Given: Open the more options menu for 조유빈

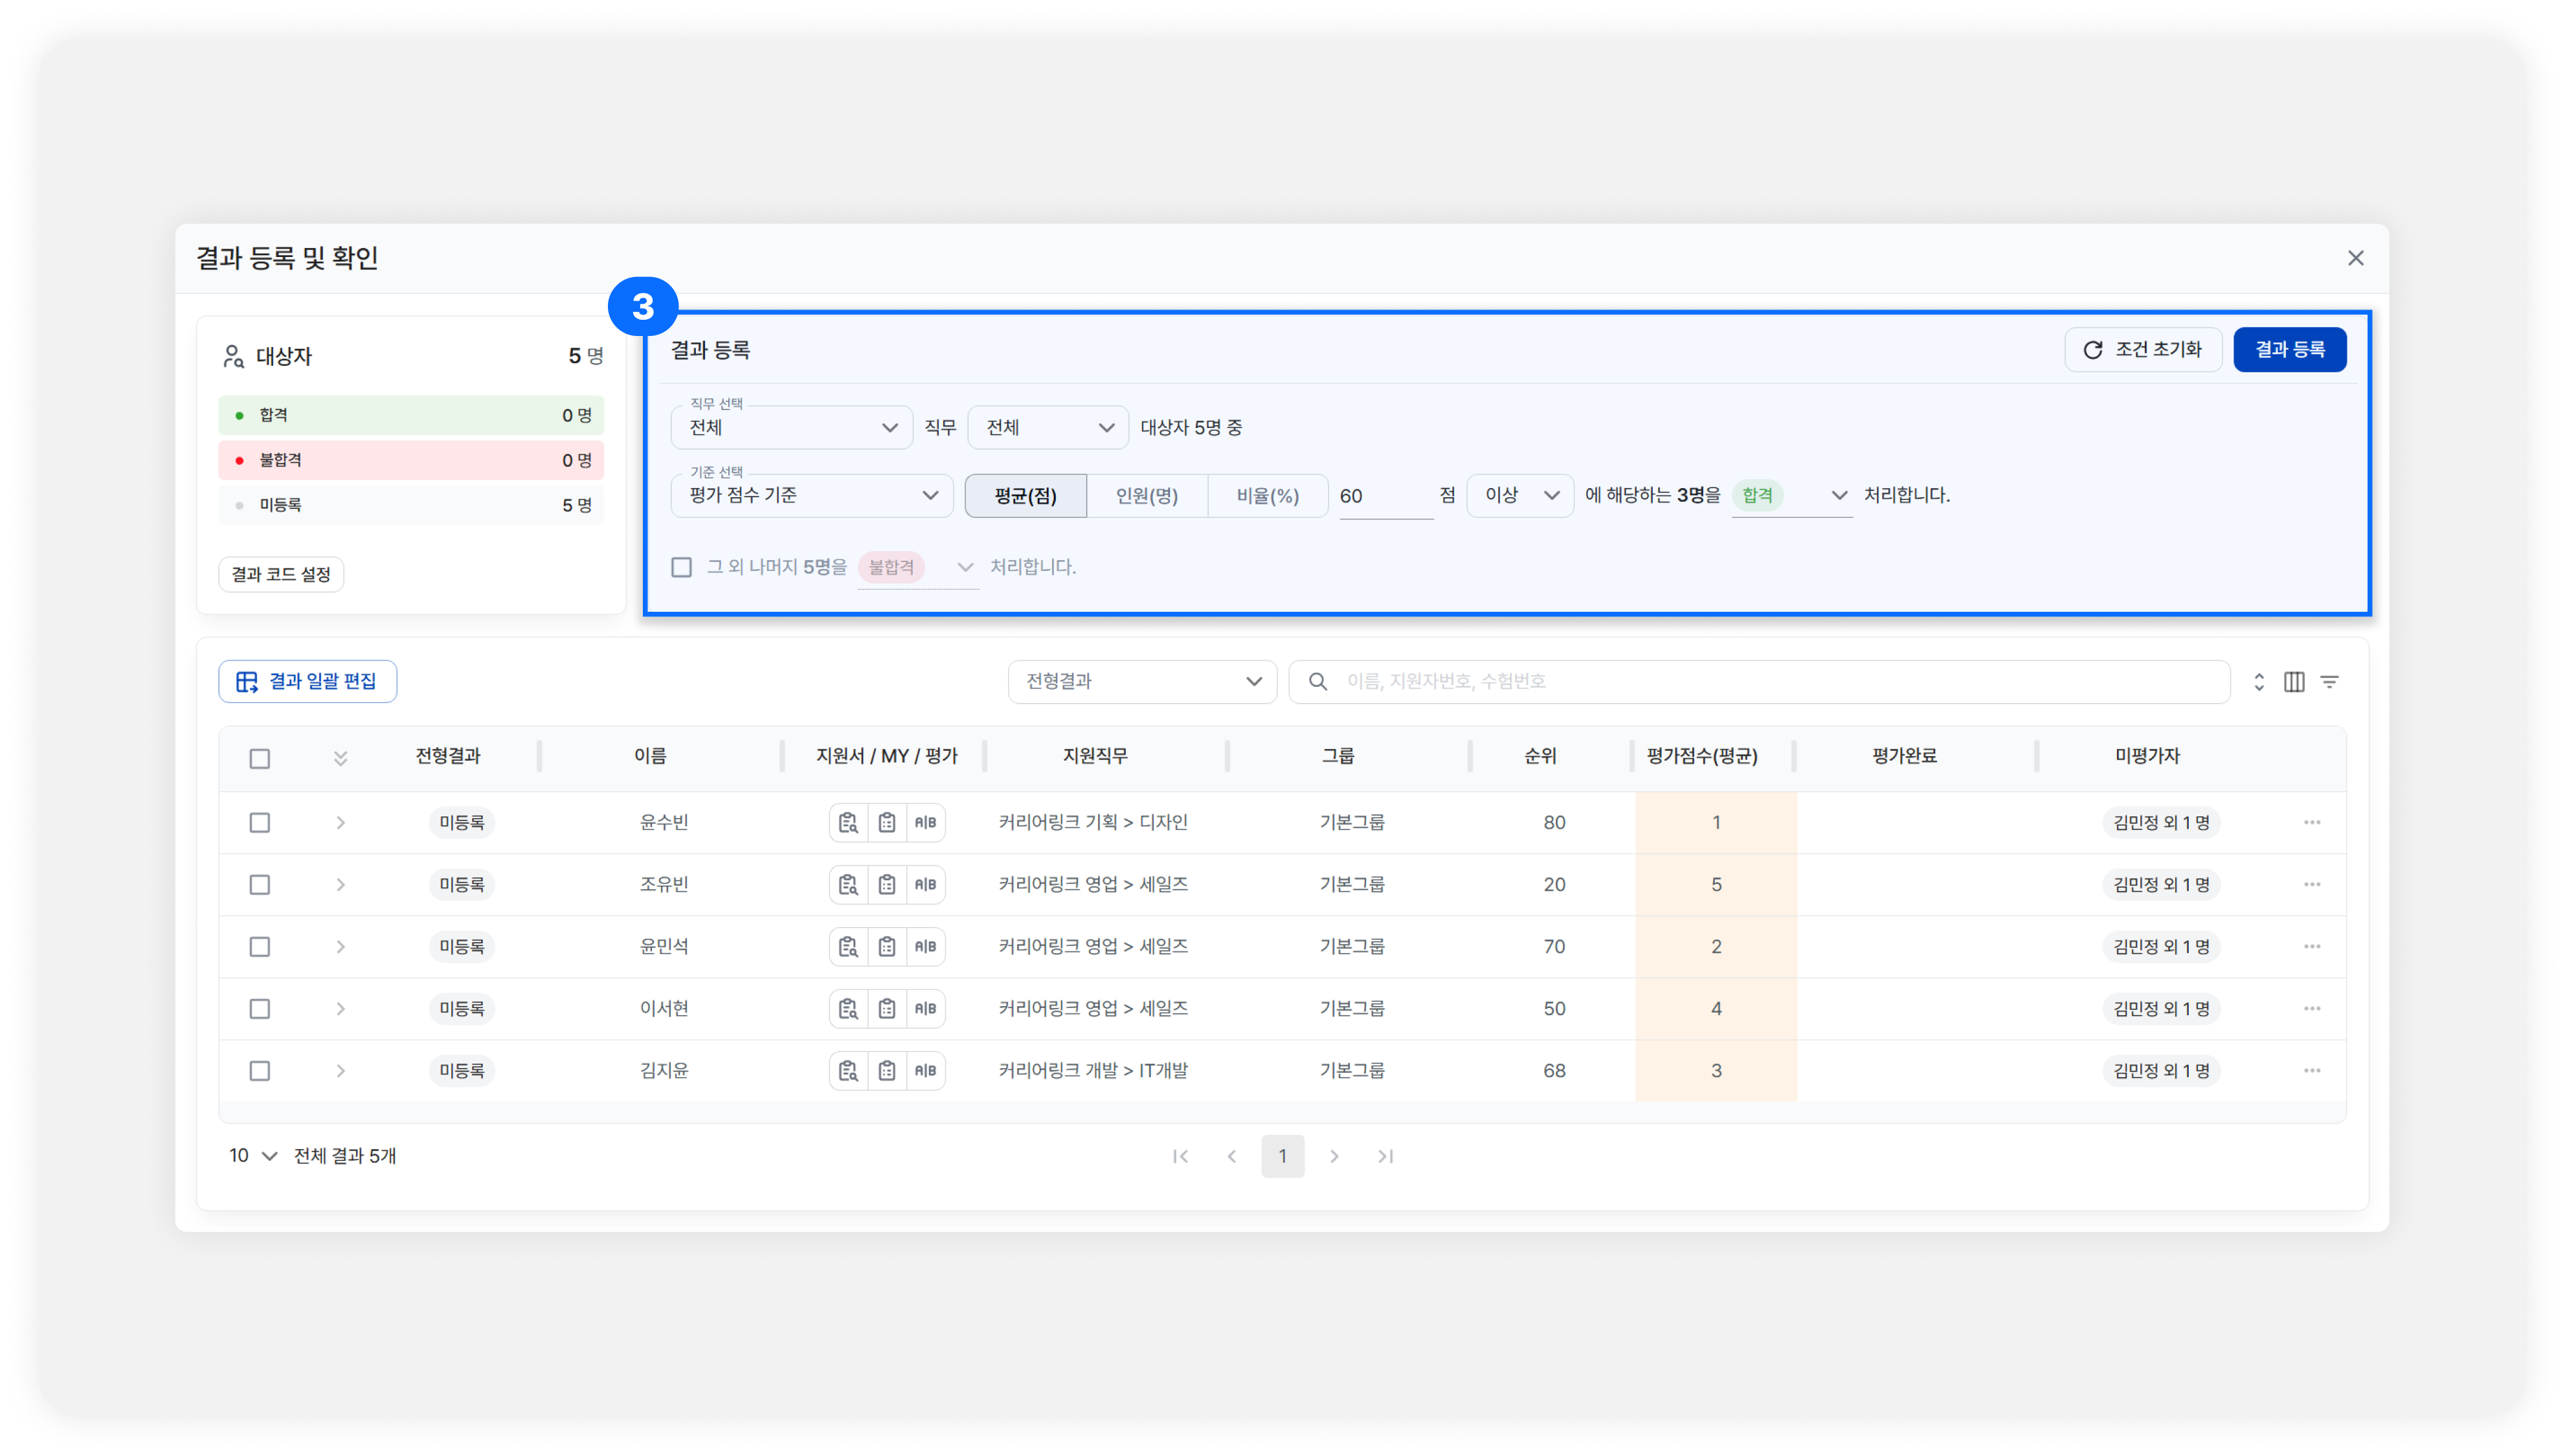Looking at the screenshot, I should pos(2312,884).
